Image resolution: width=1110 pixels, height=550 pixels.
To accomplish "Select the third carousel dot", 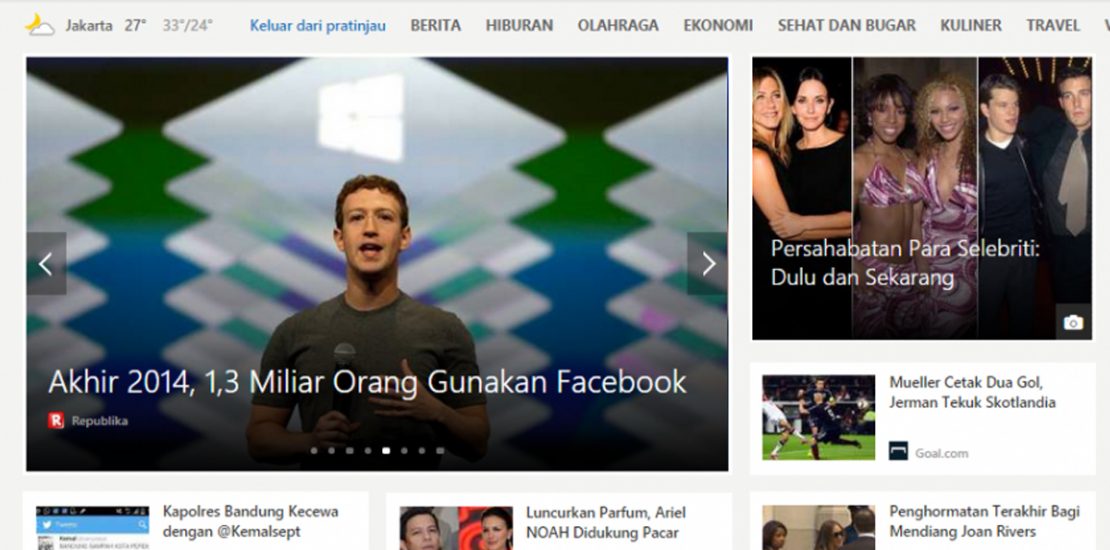I will (349, 450).
